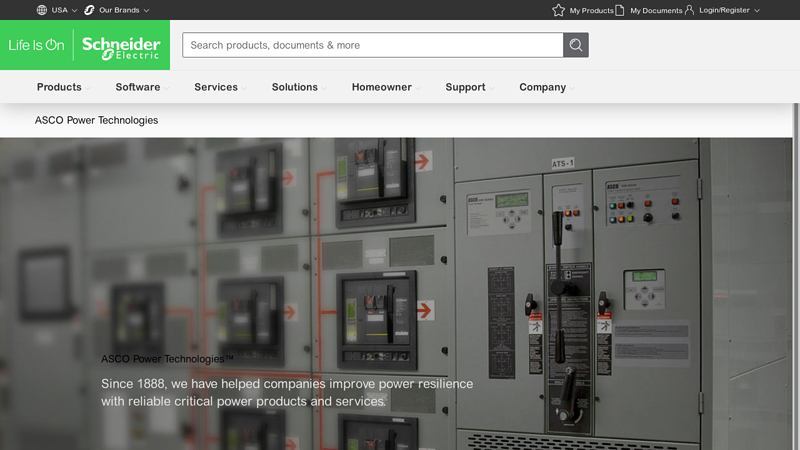This screenshot has height=450, width=800.
Task: Open My Products link
Action: coord(591,10)
